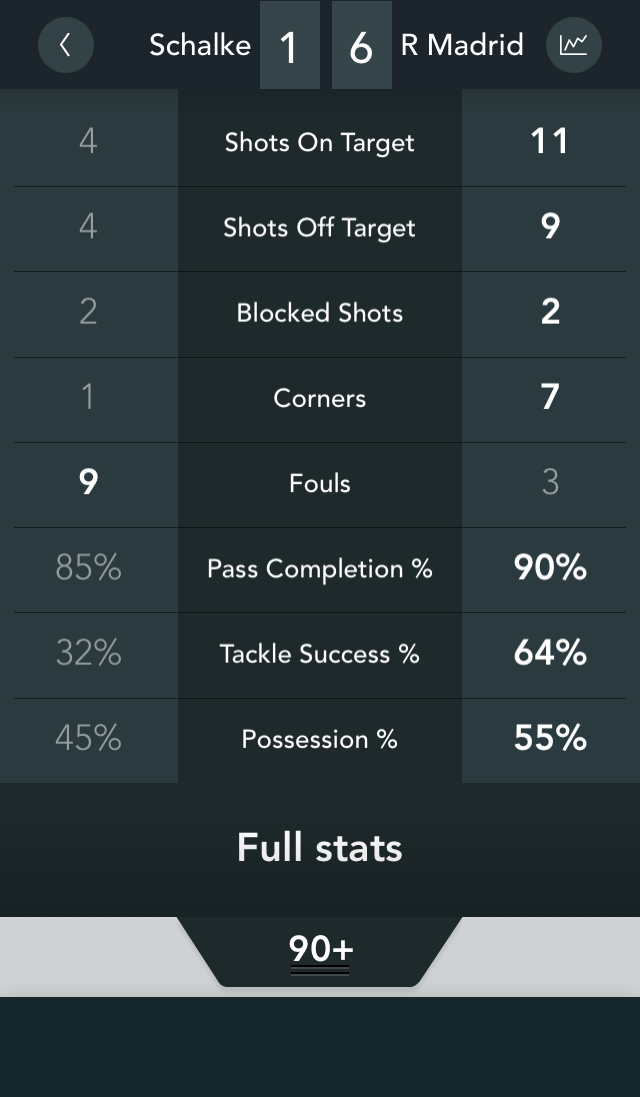Screen dimensions: 640x1097
Task: Tap the Blocked Shots stat label
Action: pos(320,313)
